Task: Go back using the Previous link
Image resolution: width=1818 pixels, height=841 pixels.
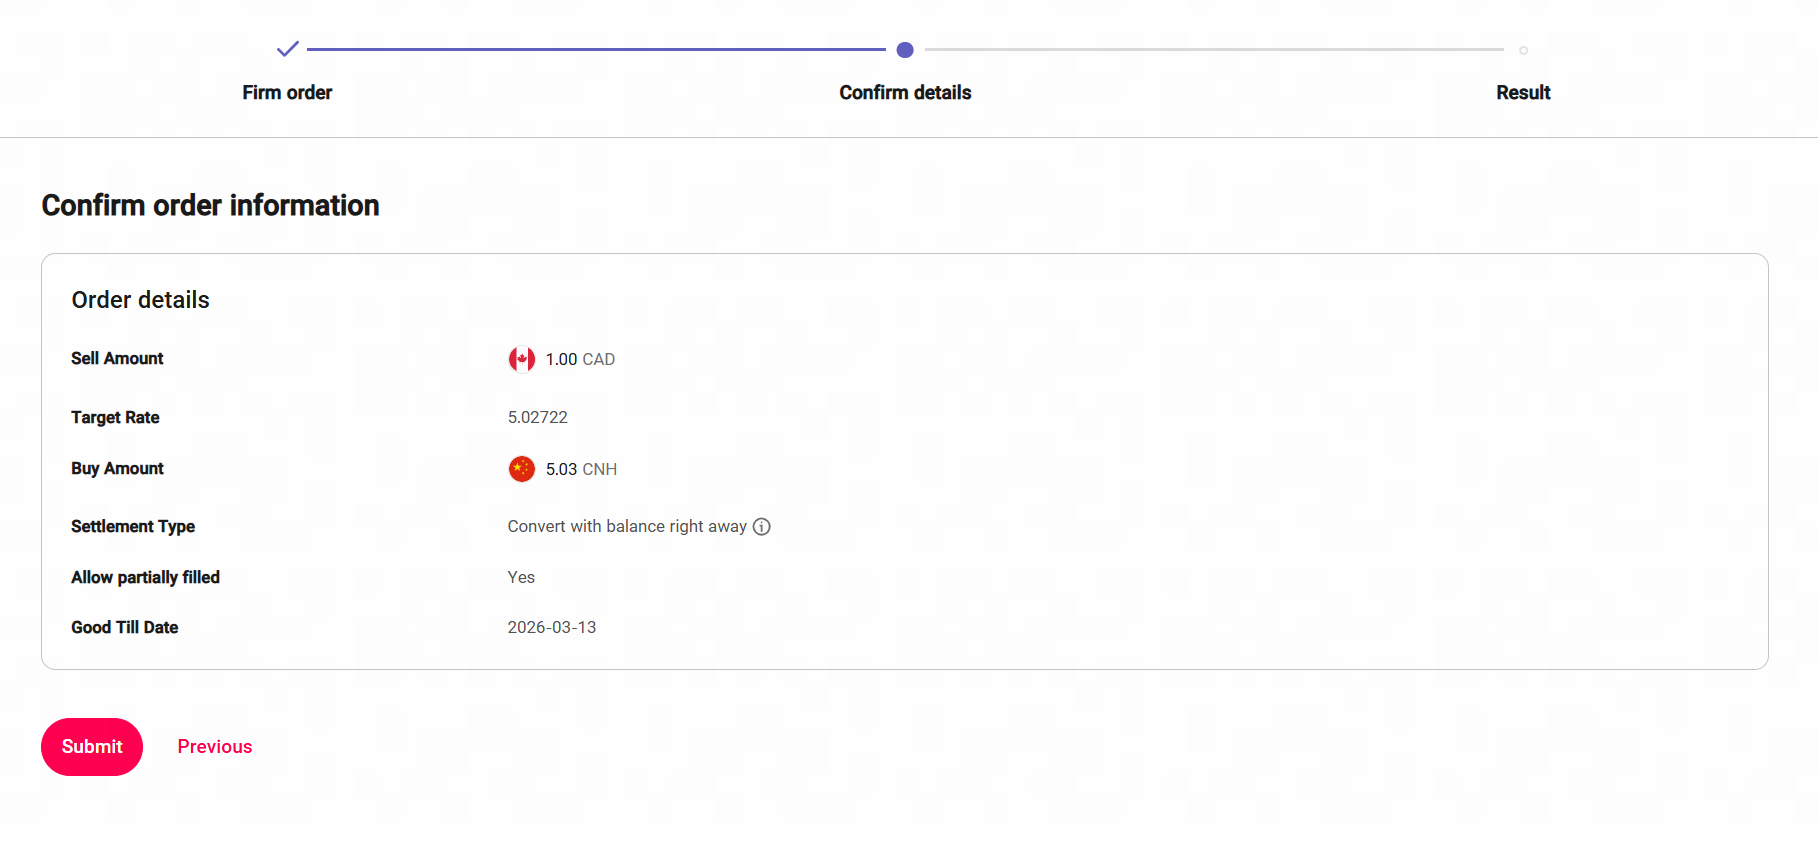Action: click(215, 747)
